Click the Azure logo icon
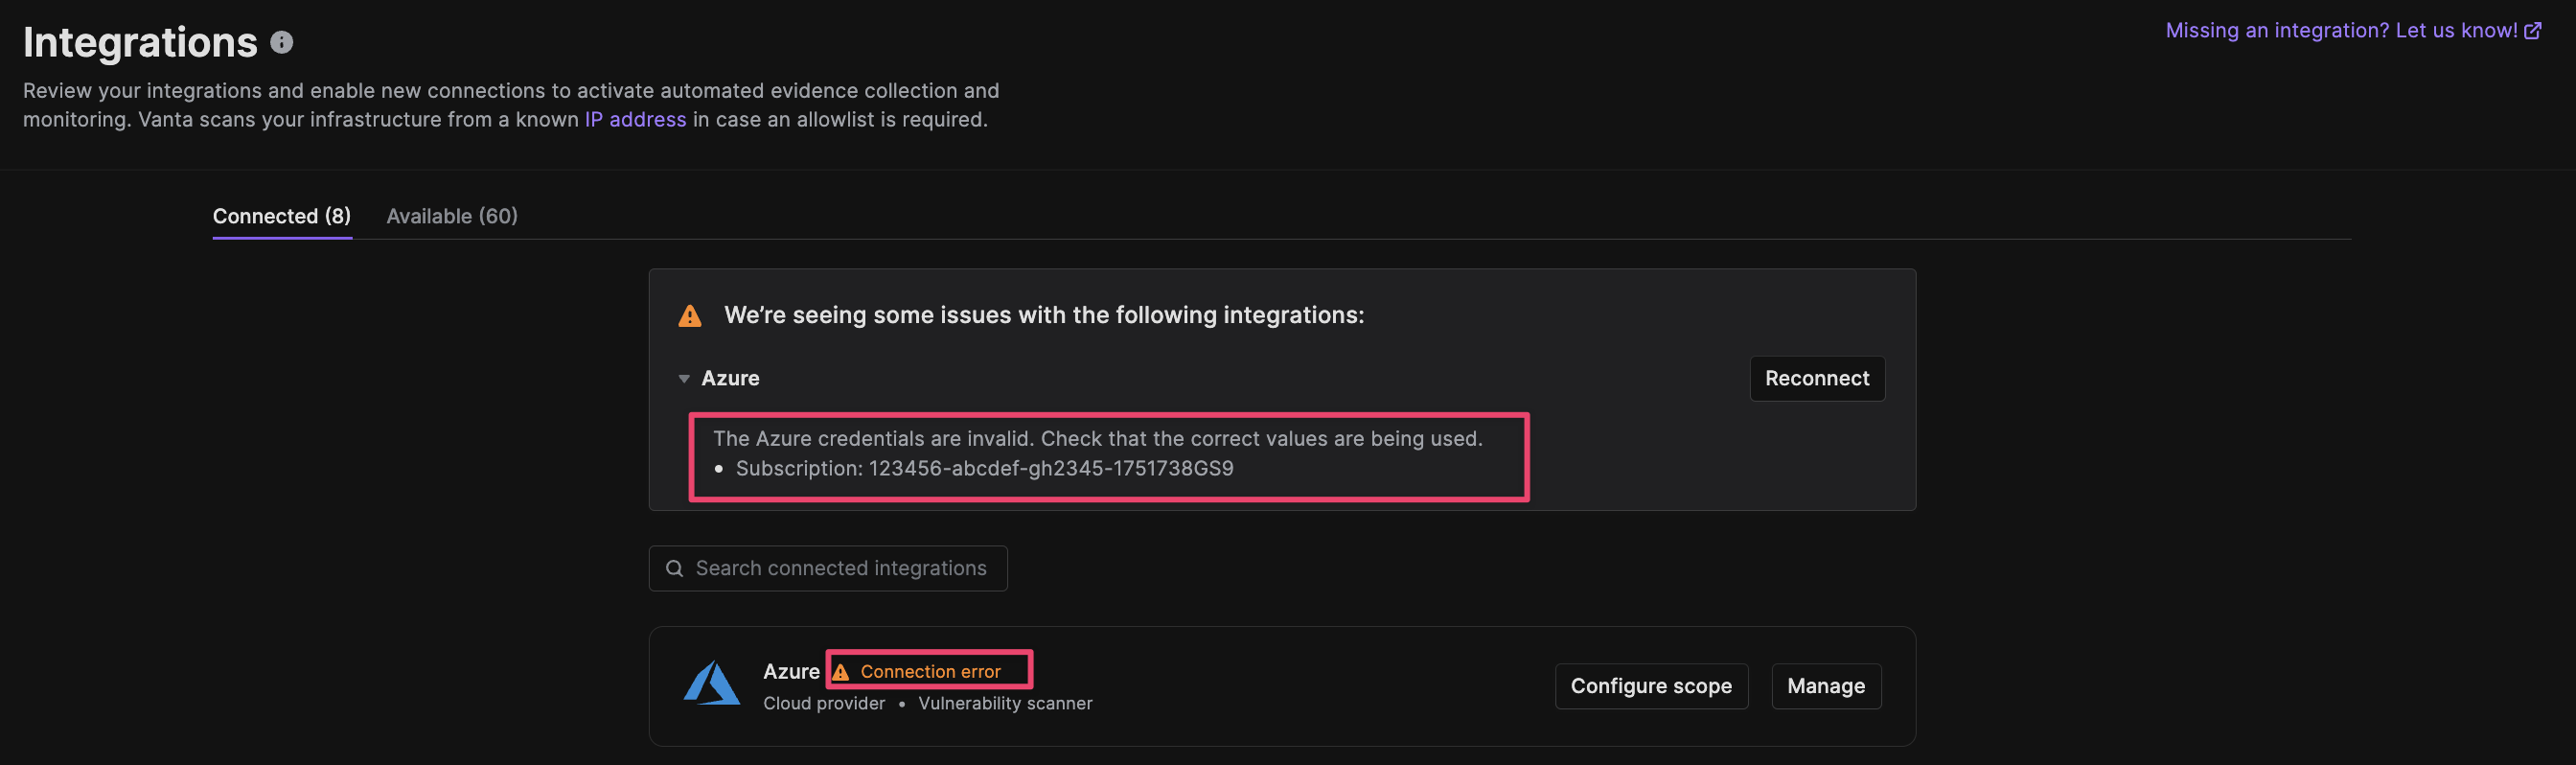 pyautogui.click(x=711, y=684)
